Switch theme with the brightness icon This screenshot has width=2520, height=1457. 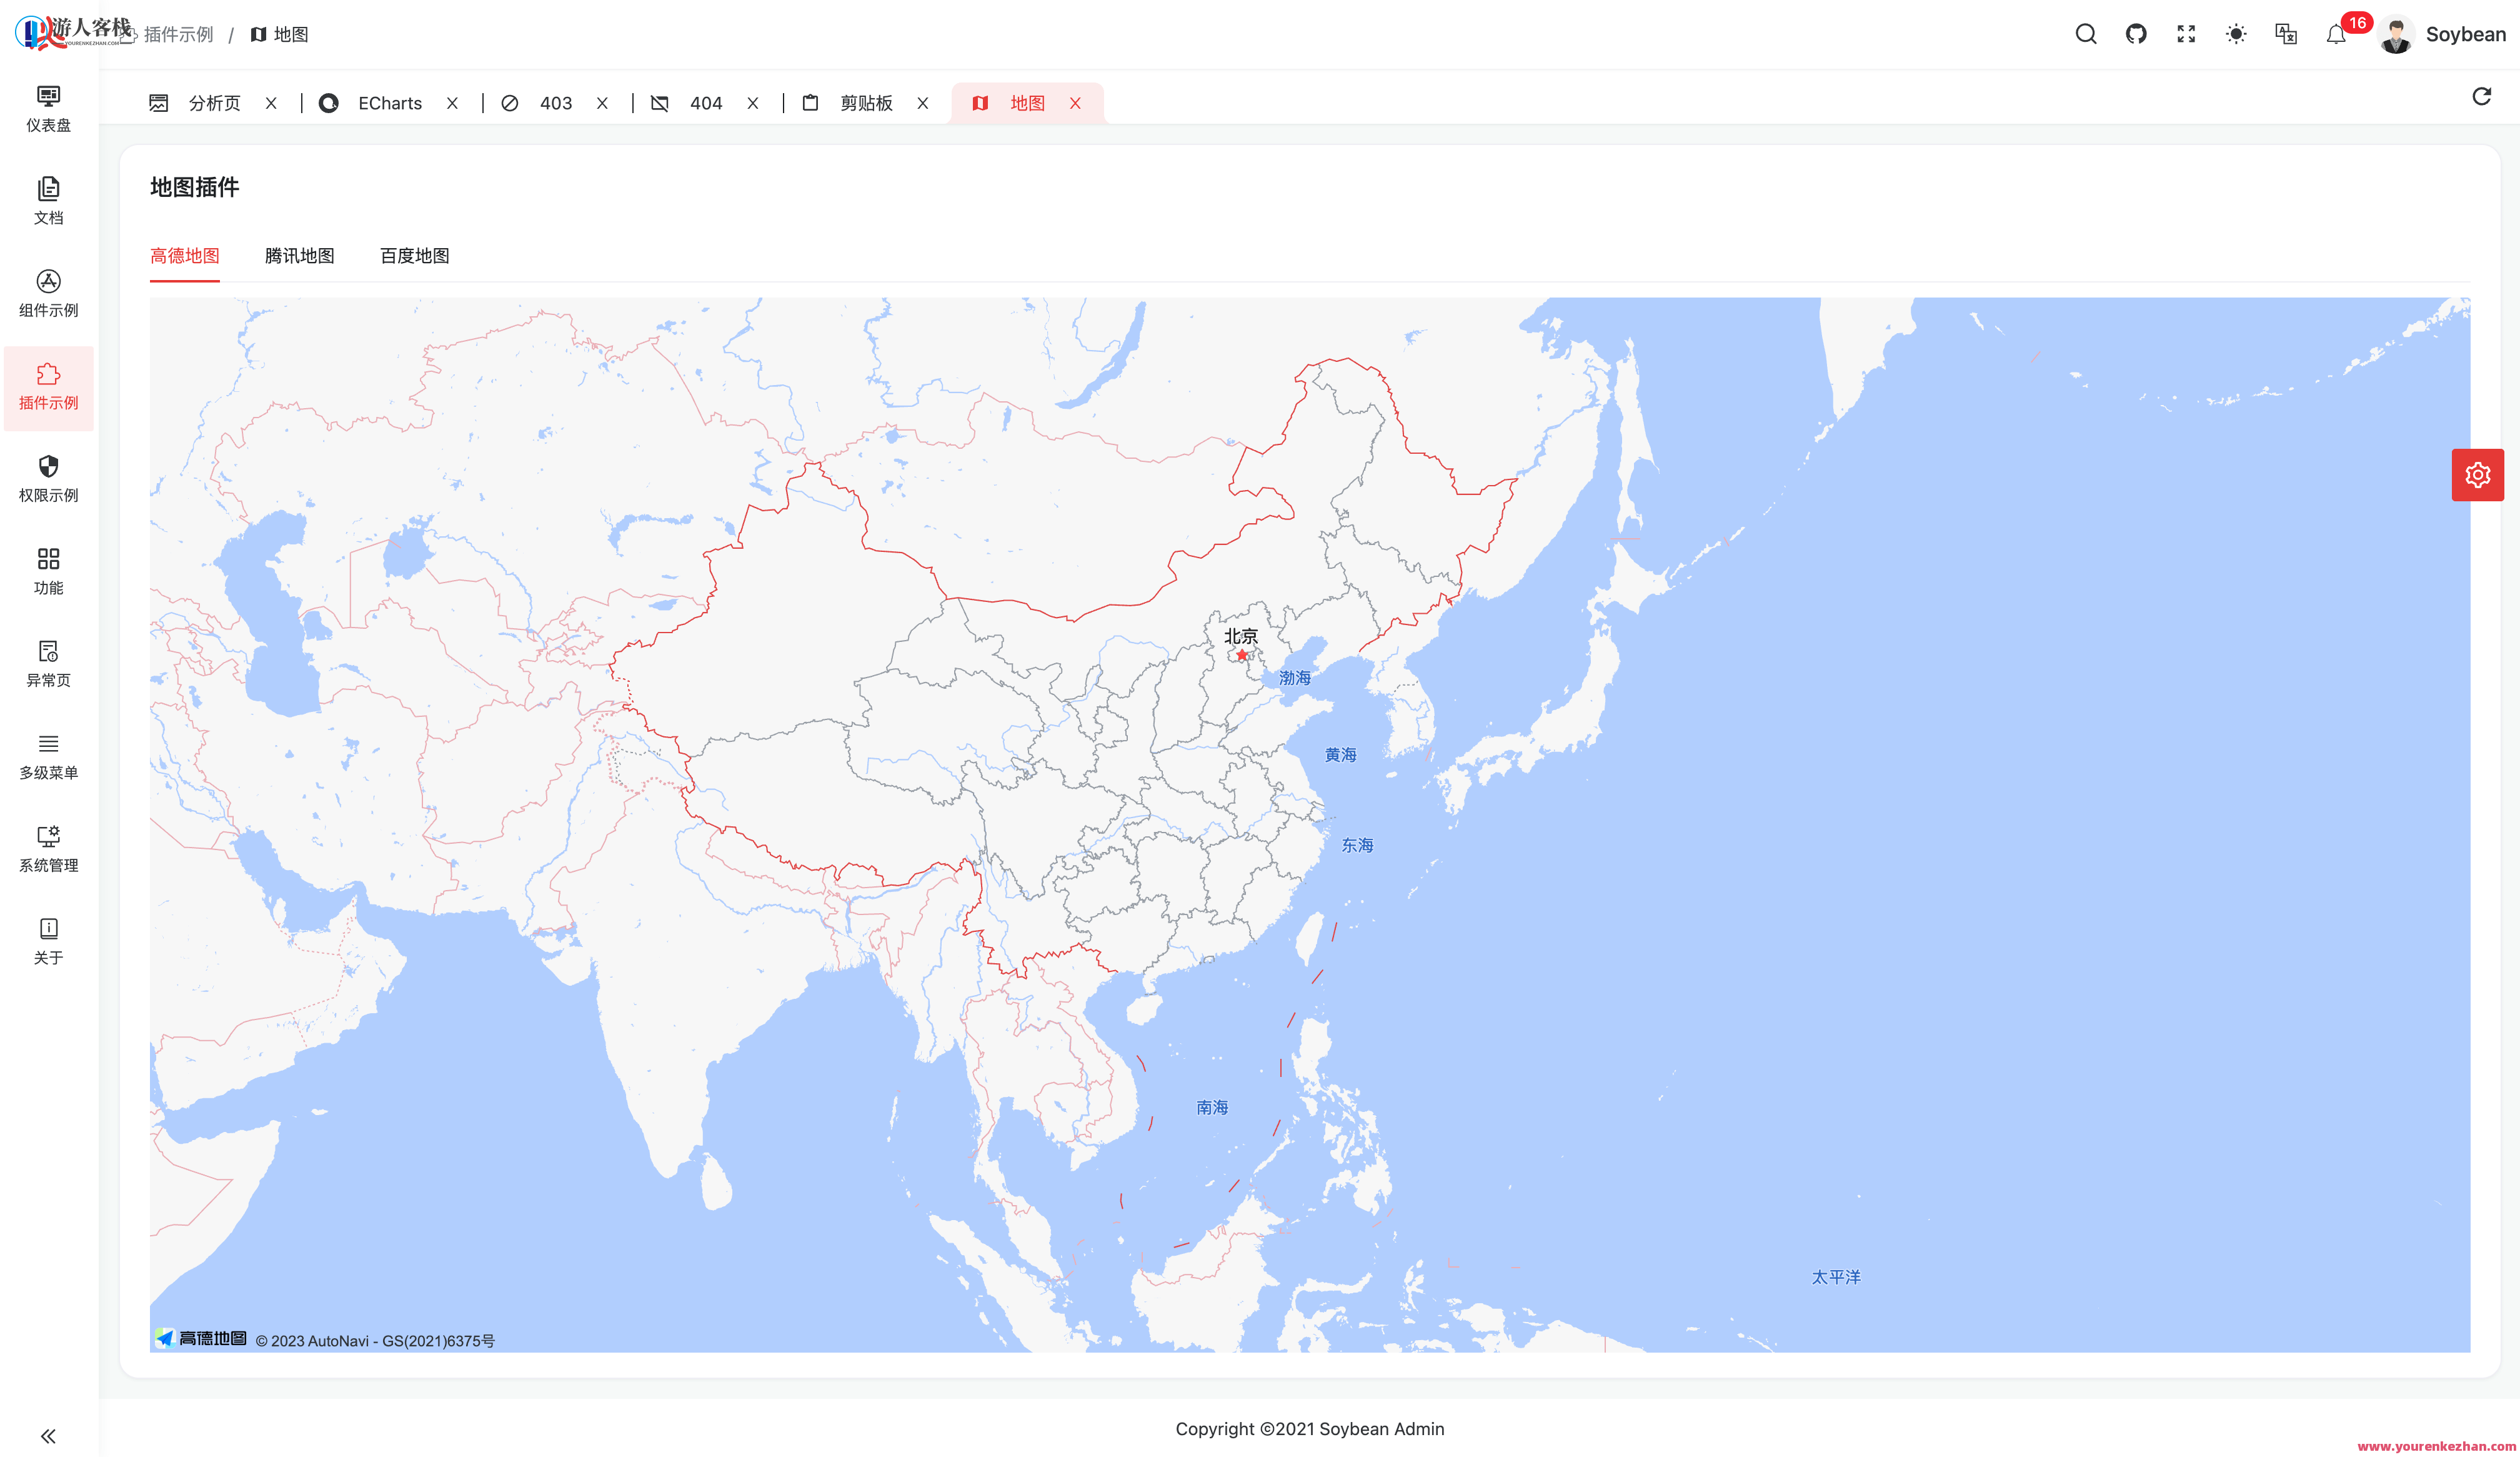2236,33
